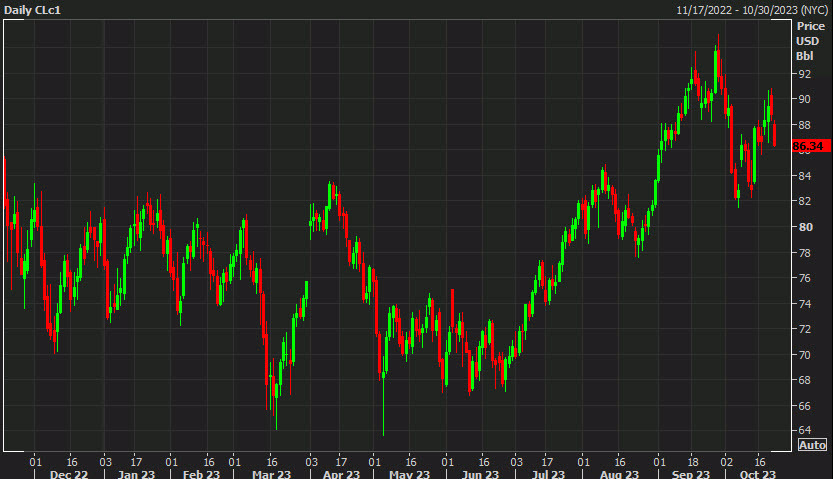Click the 68 price axis value
The height and width of the screenshot is (479, 833).
[x=805, y=380]
